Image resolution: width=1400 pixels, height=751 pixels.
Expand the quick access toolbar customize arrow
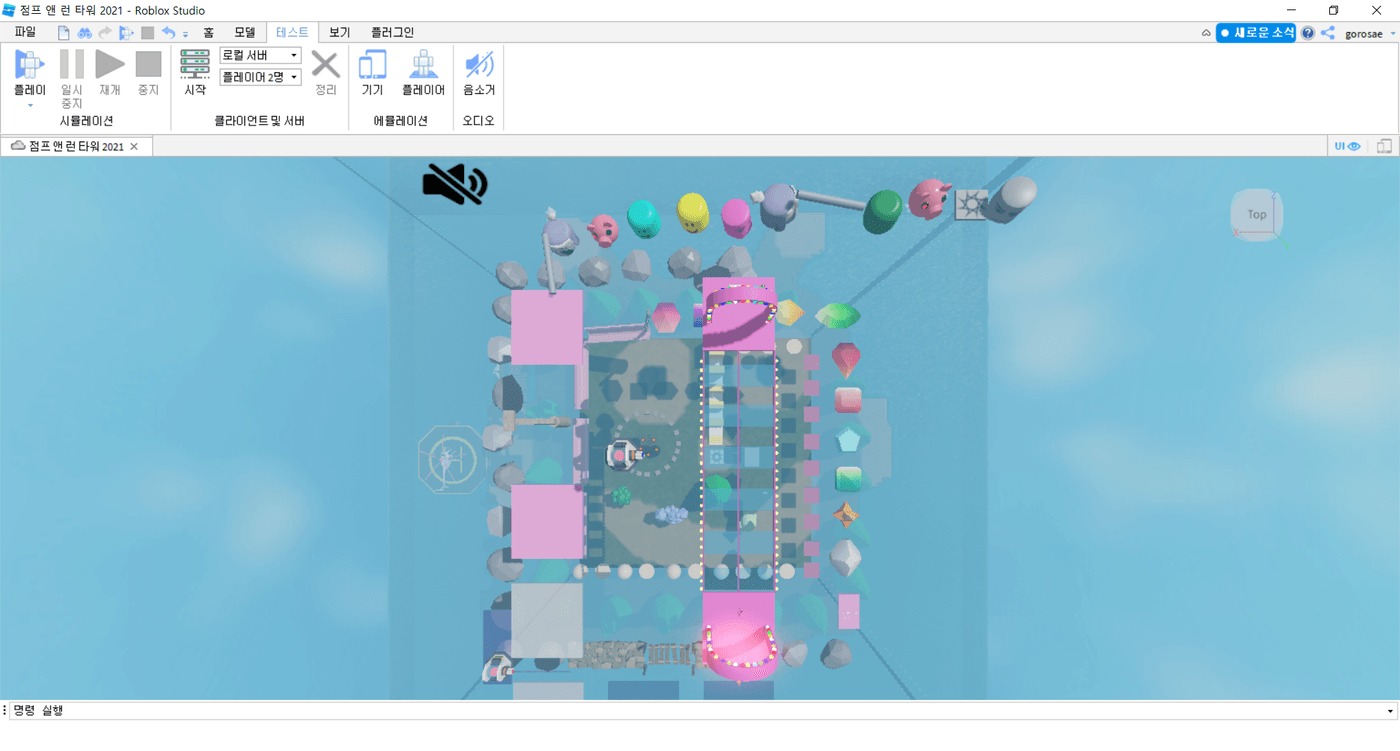[x=185, y=34]
